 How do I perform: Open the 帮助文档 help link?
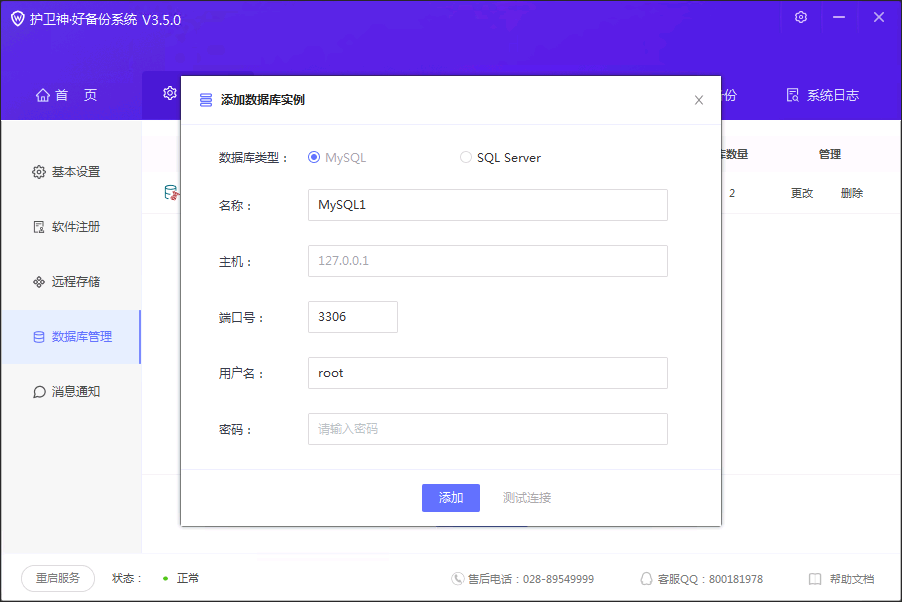coord(851,579)
